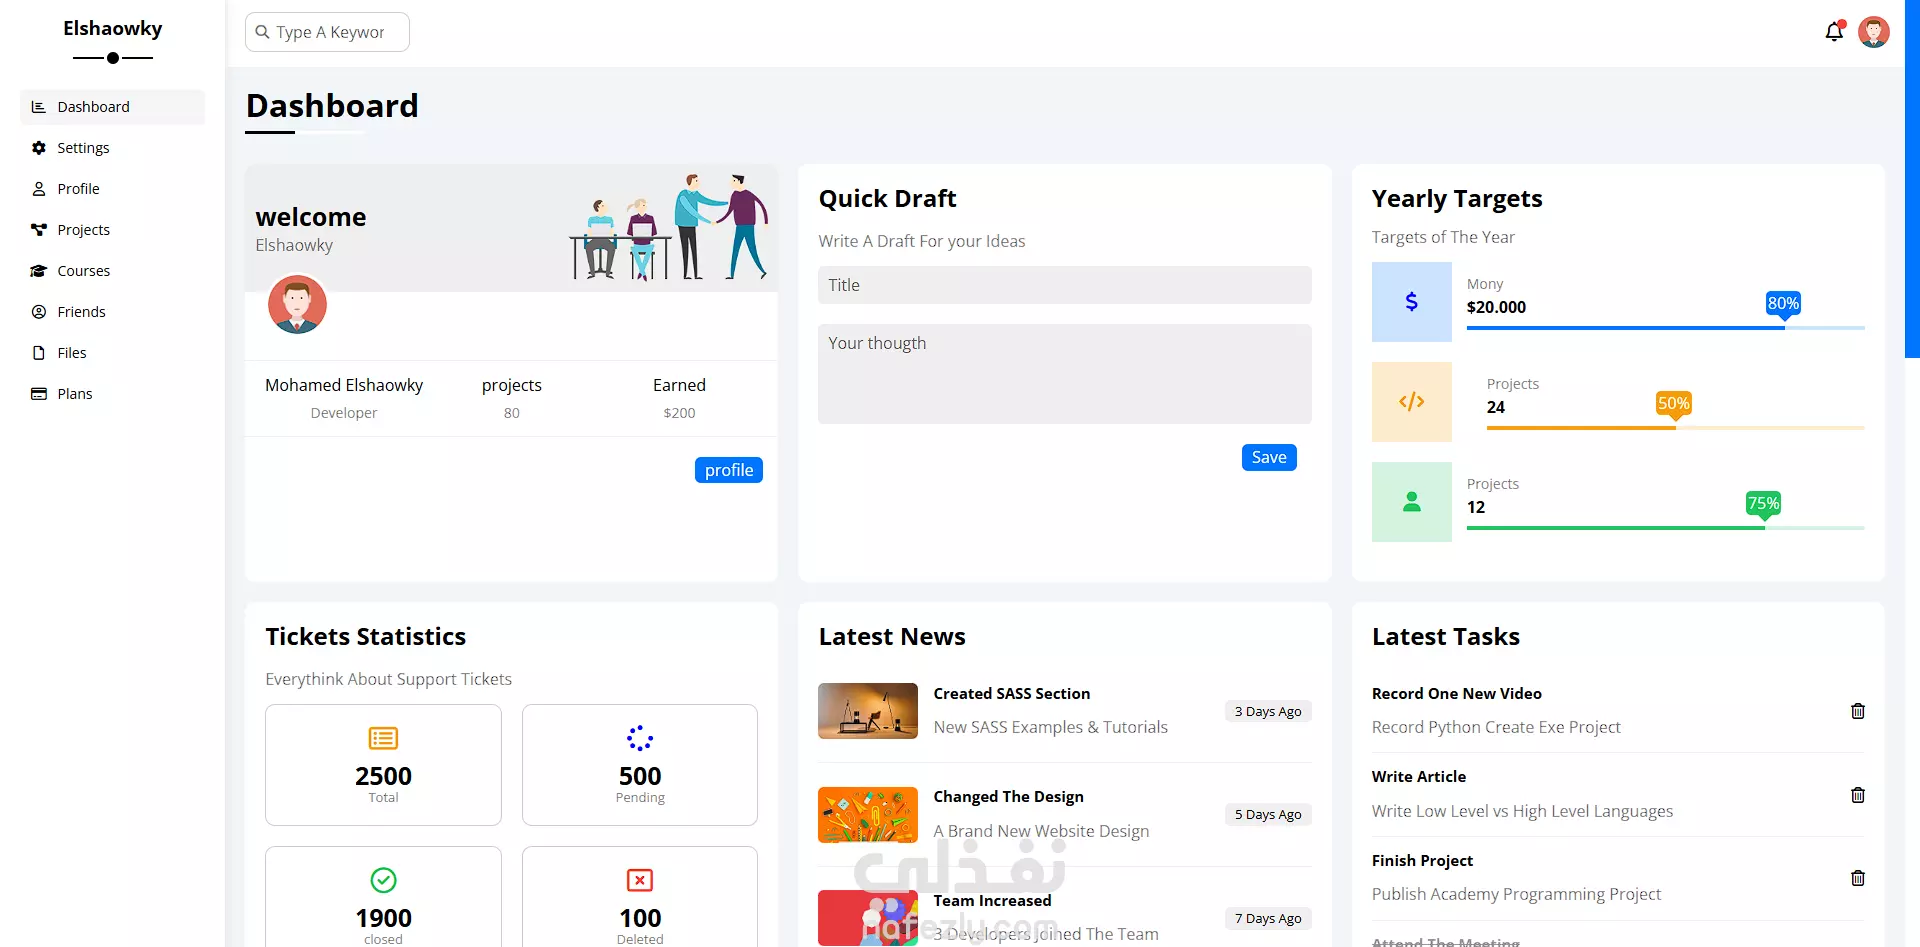The image size is (1920, 947).
Task: Delete the Record One New Video task
Action: 1858,711
